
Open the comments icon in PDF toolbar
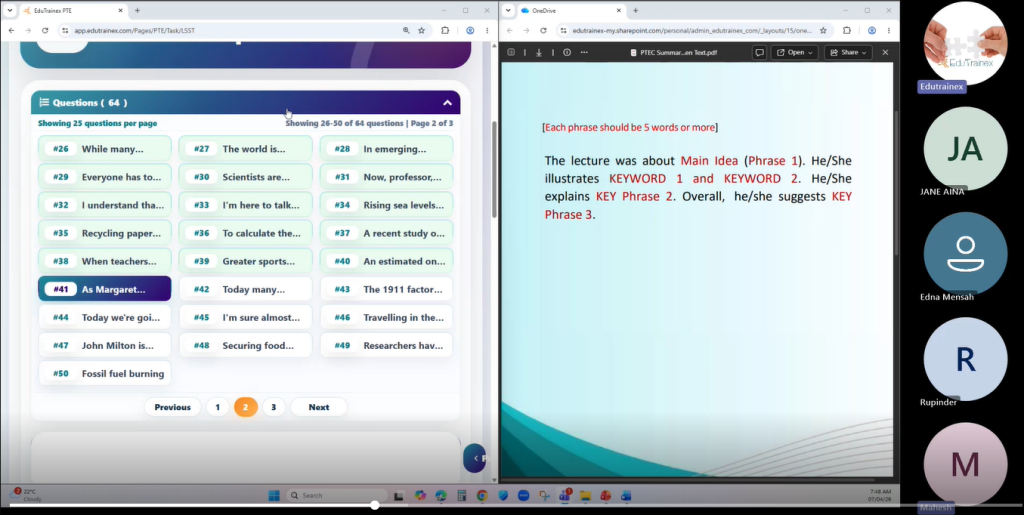(x=760, y=52)
